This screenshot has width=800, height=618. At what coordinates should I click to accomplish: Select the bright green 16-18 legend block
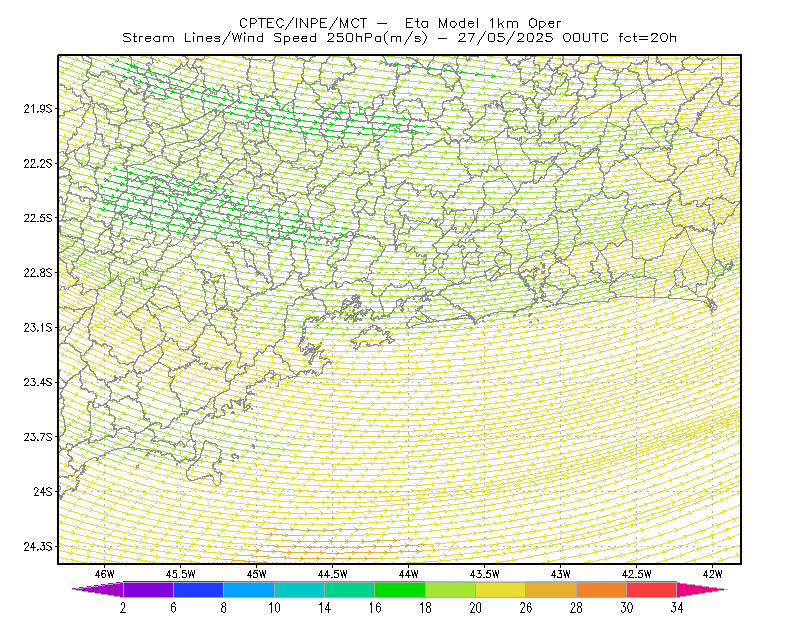click(400, 589)
